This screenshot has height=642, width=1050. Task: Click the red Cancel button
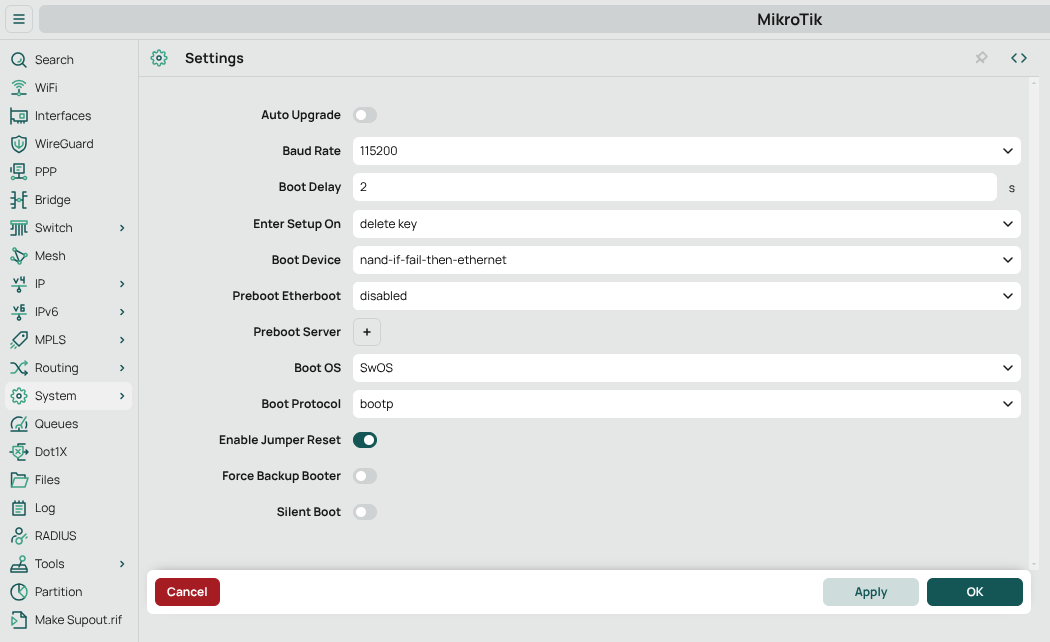pos(187,592)
